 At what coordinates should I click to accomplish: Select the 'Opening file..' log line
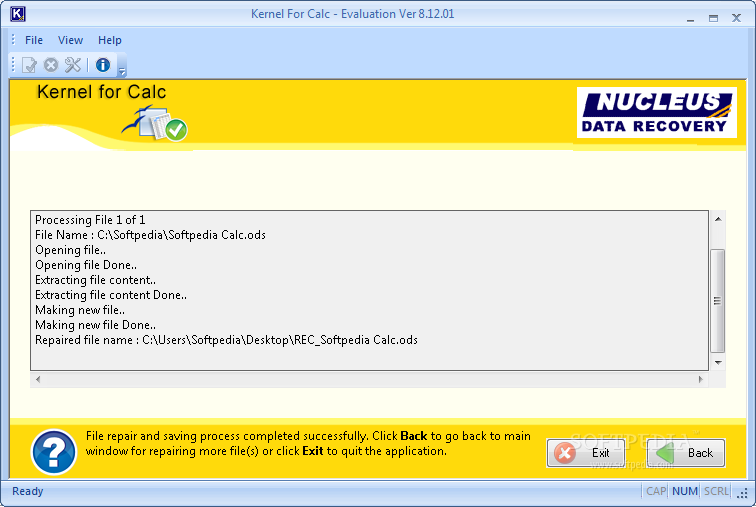70,250
